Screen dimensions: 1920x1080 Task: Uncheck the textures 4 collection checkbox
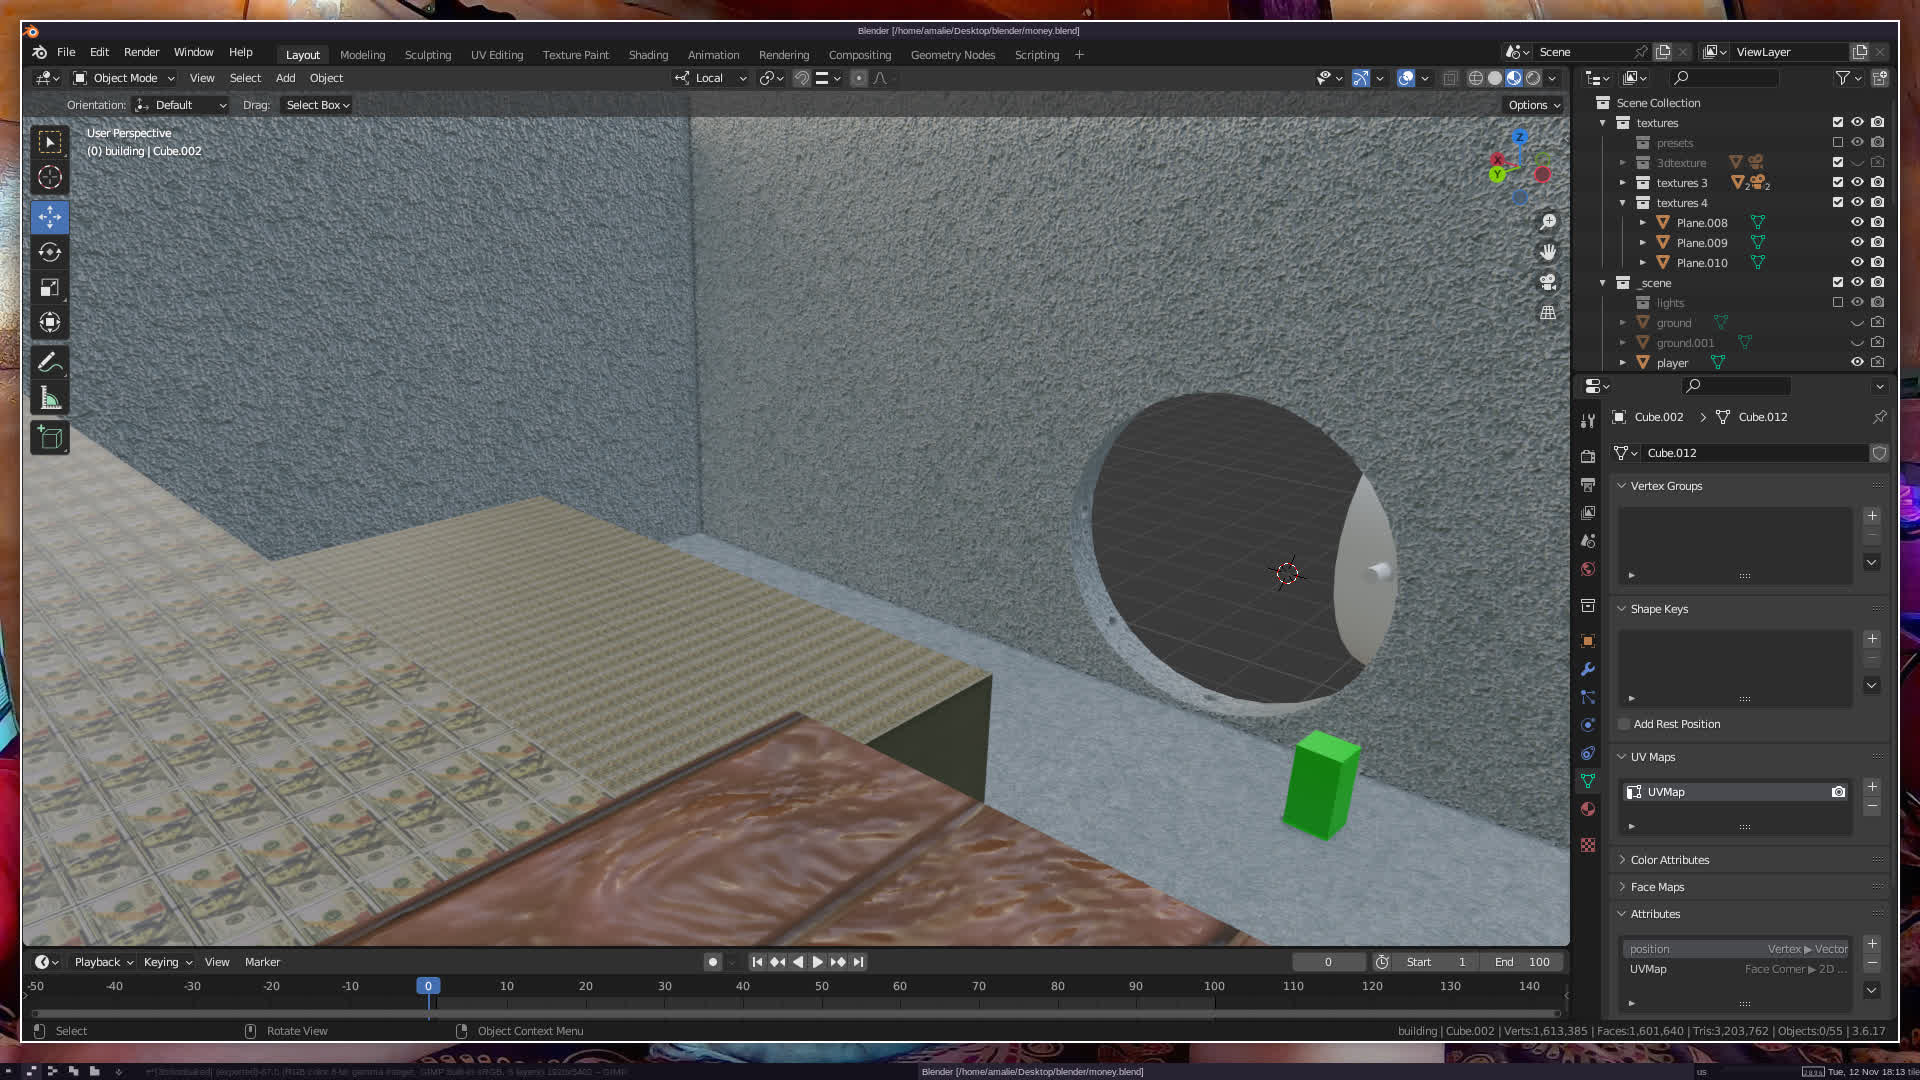[1837, 203]
